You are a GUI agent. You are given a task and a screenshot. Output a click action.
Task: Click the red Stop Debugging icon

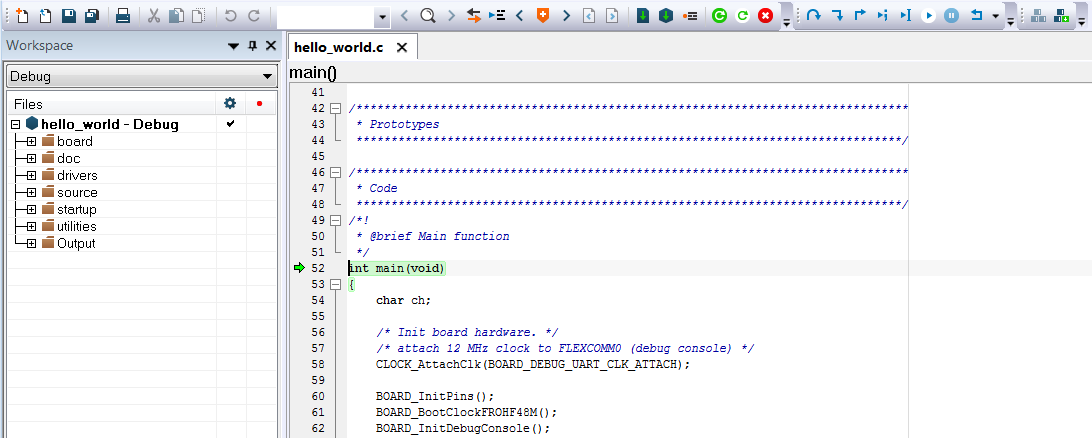(765, 16)
